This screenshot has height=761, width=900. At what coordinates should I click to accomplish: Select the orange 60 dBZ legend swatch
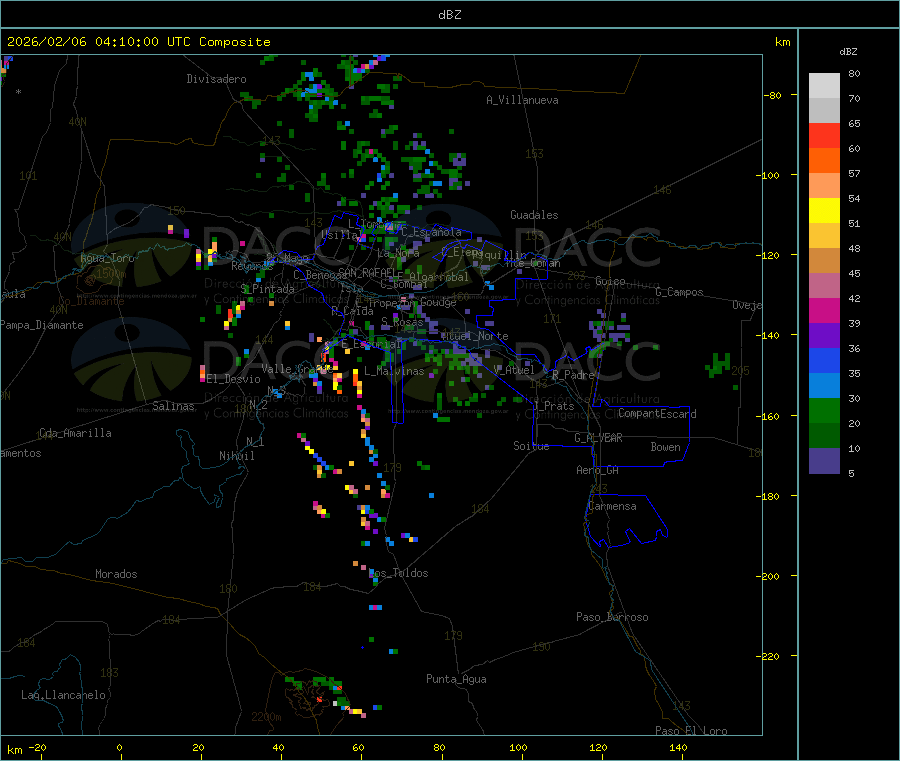(824, 161)
